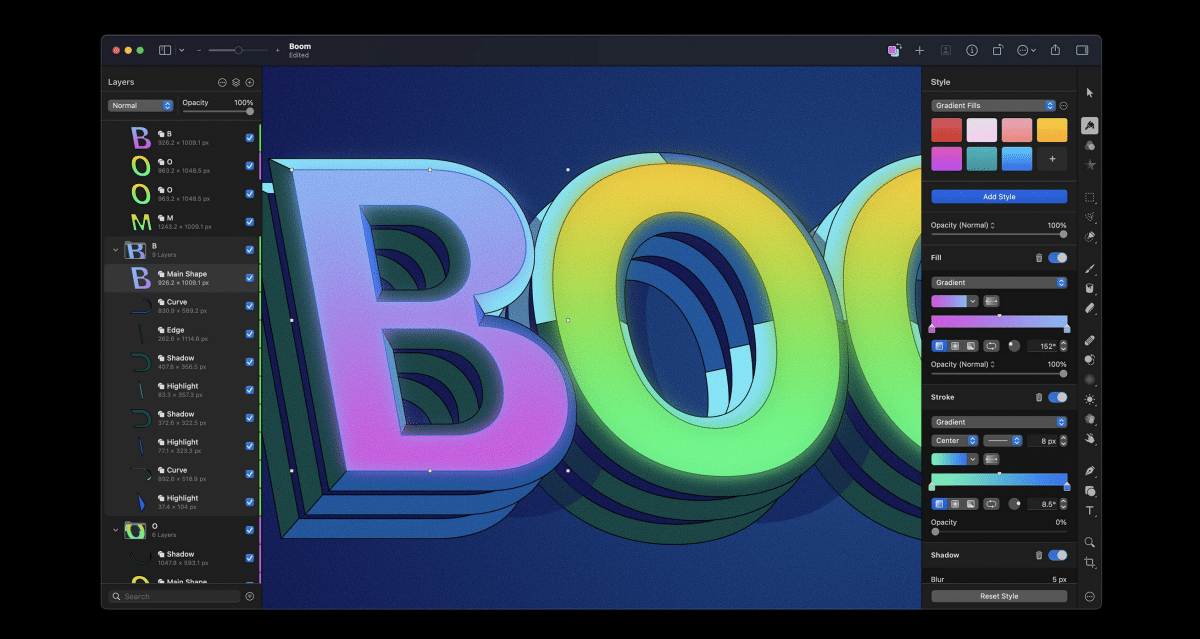Turn off the Stroke toggle switch
This screenshot has width=1200, height=639.
(1057, 397)
